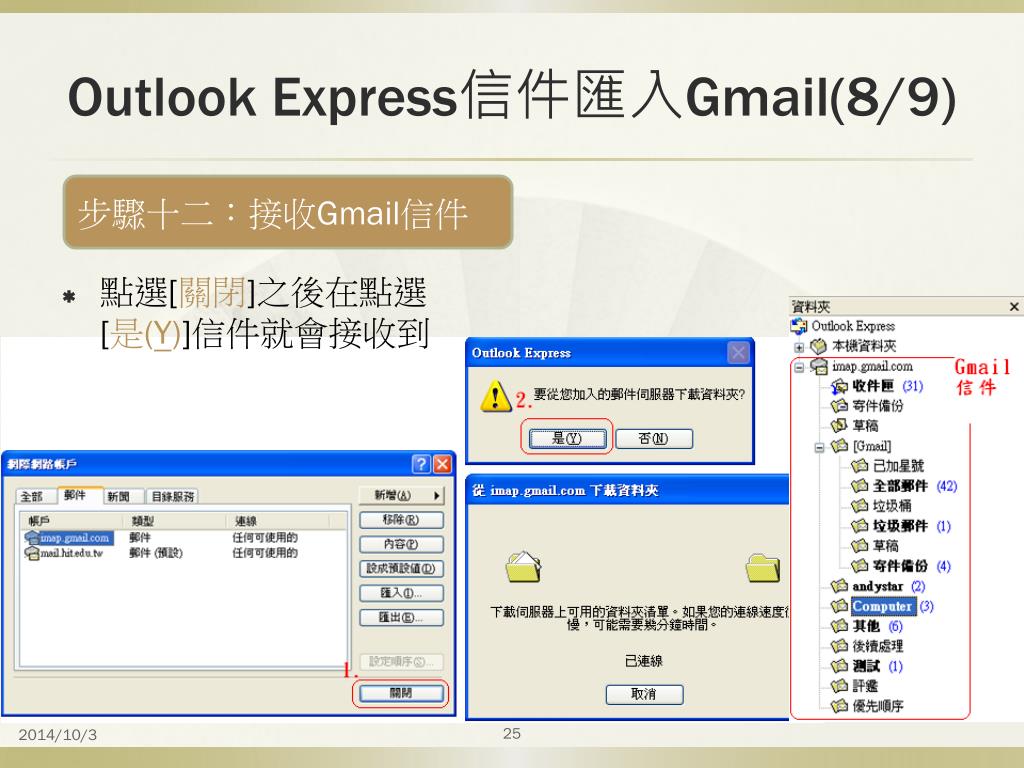This screenshot has height=768, width=1024.
Task: Expand the 本機資料夾 node
Action: point(799,347)
